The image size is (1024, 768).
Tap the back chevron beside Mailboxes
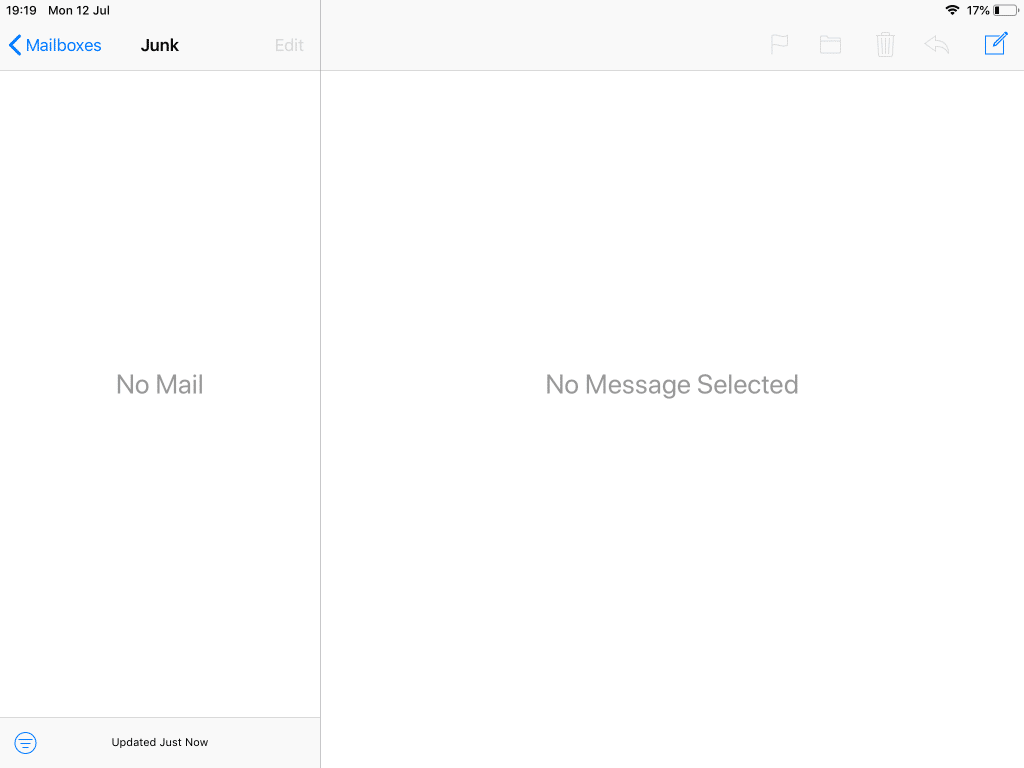point(14,45)
